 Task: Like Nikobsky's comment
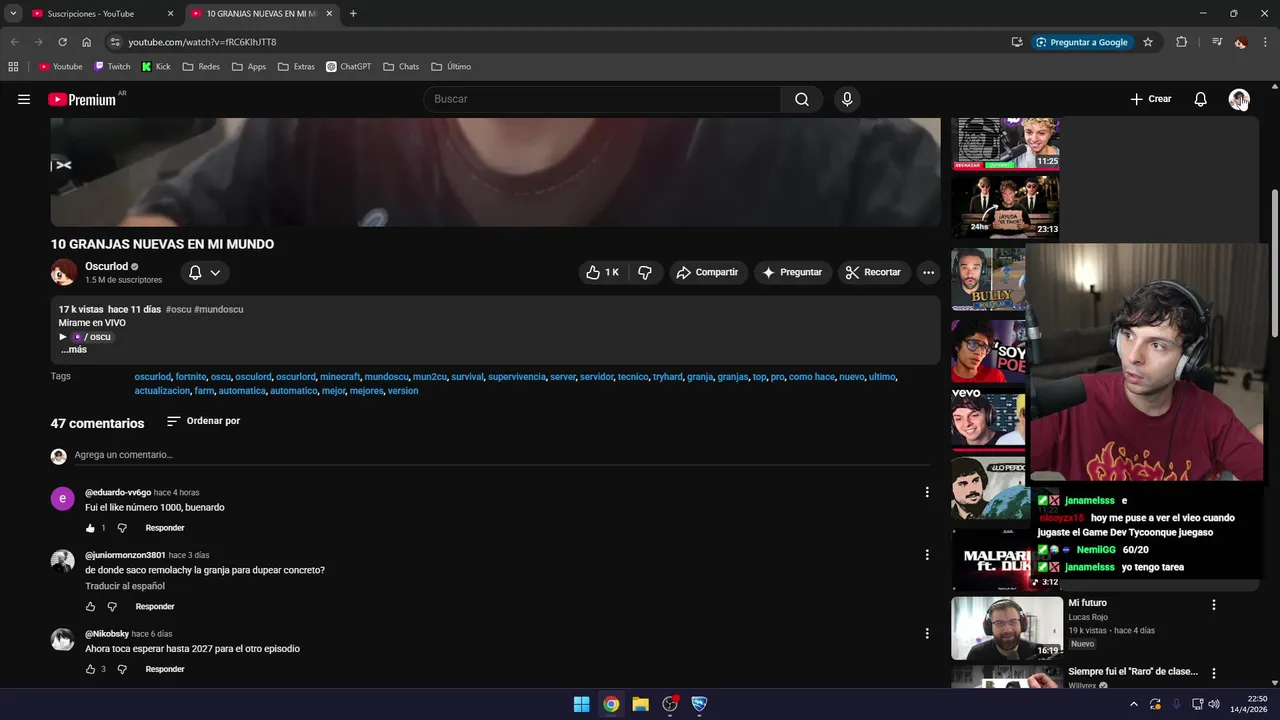(x=91, y=669)
